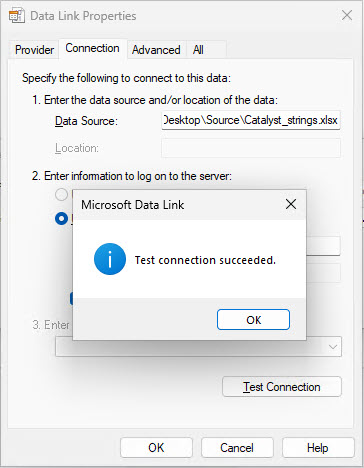The image size is (364, 468).
Task: Expand the dropdown arrow under step 3
Action: tap(333, 347)
